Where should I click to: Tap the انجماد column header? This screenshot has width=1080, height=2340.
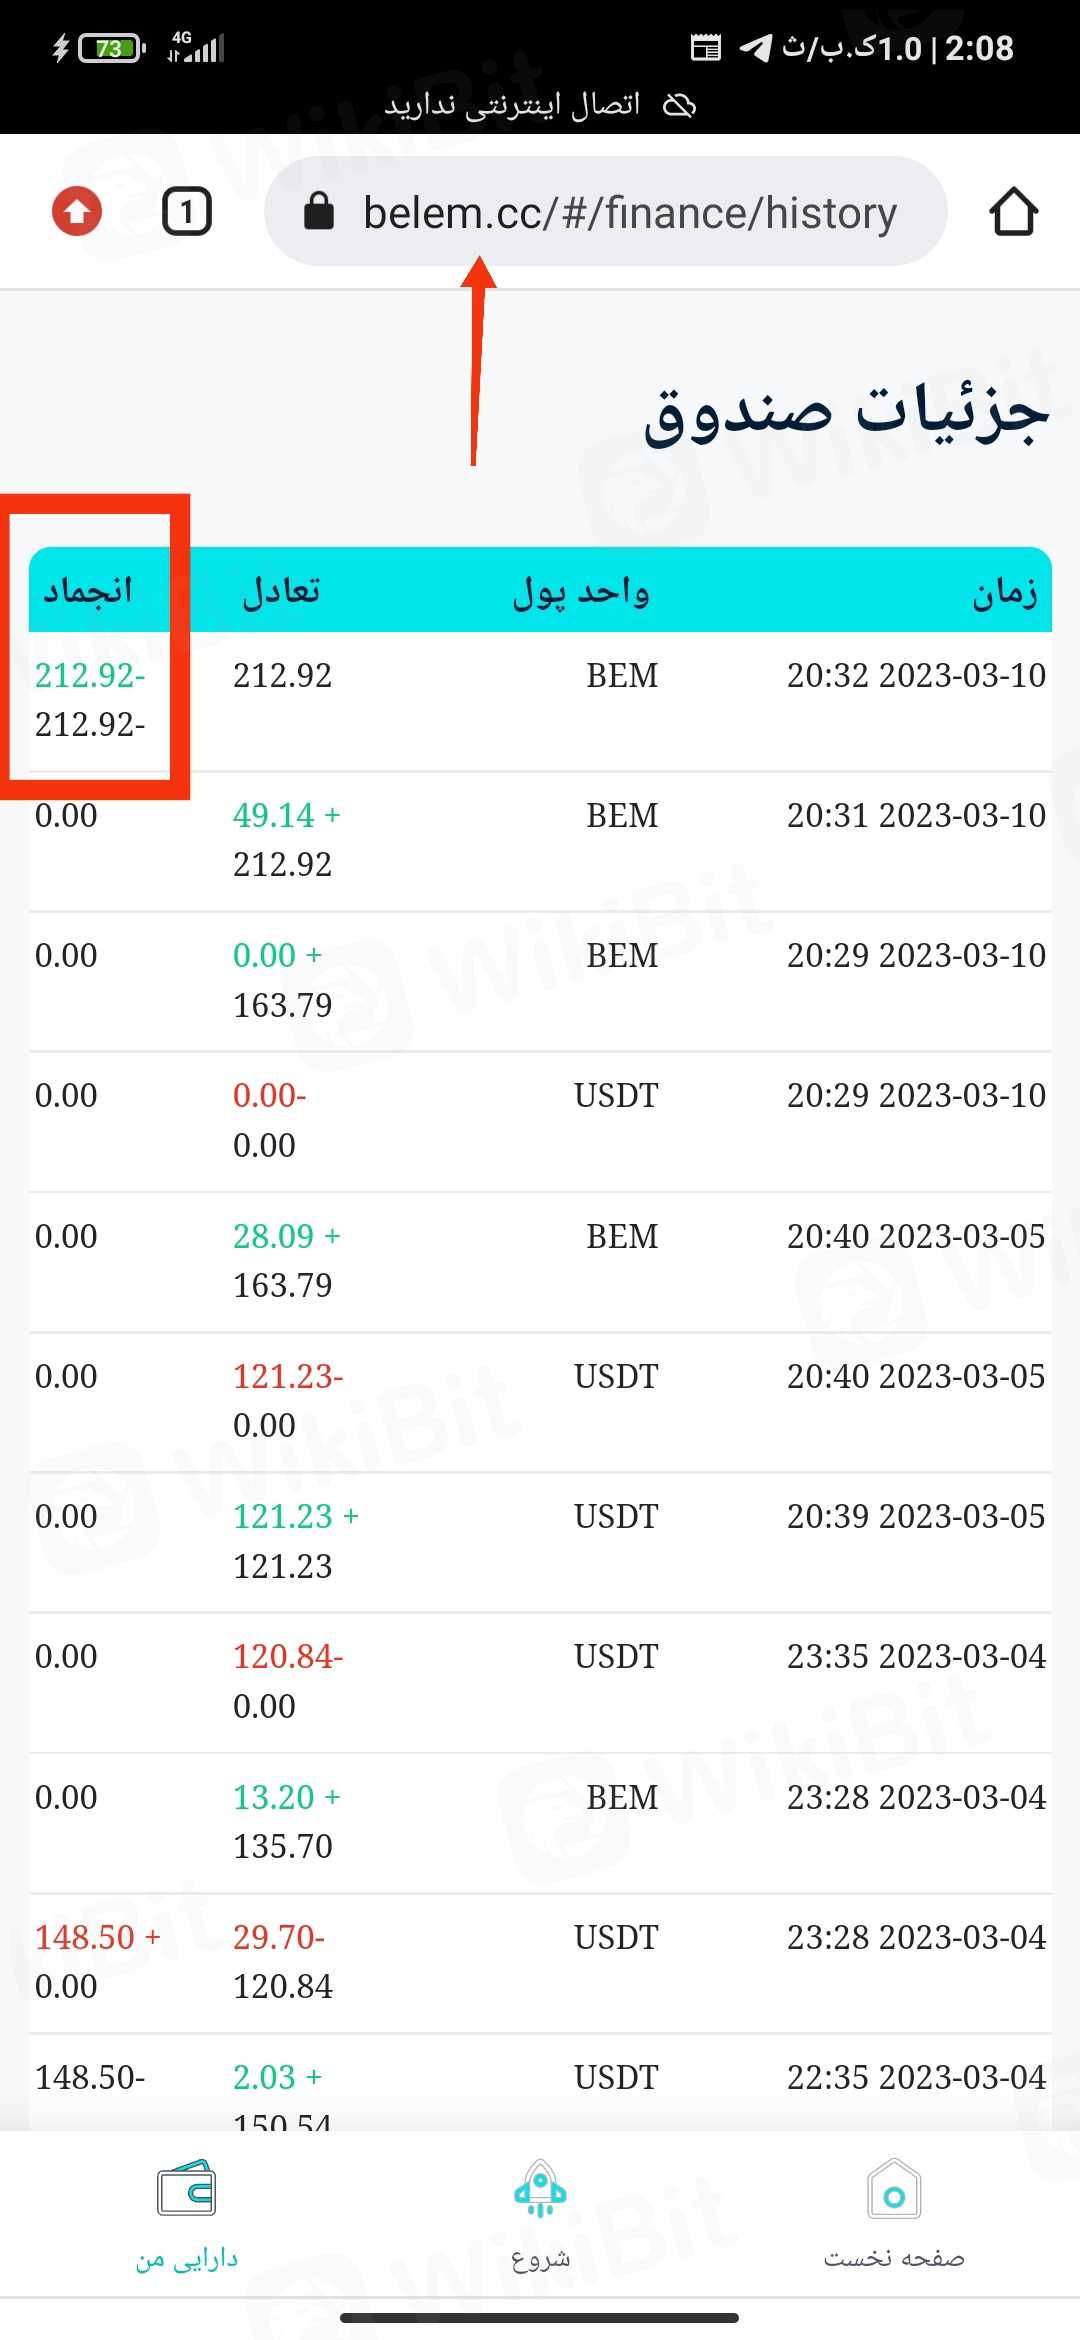[x=88, y=591]
